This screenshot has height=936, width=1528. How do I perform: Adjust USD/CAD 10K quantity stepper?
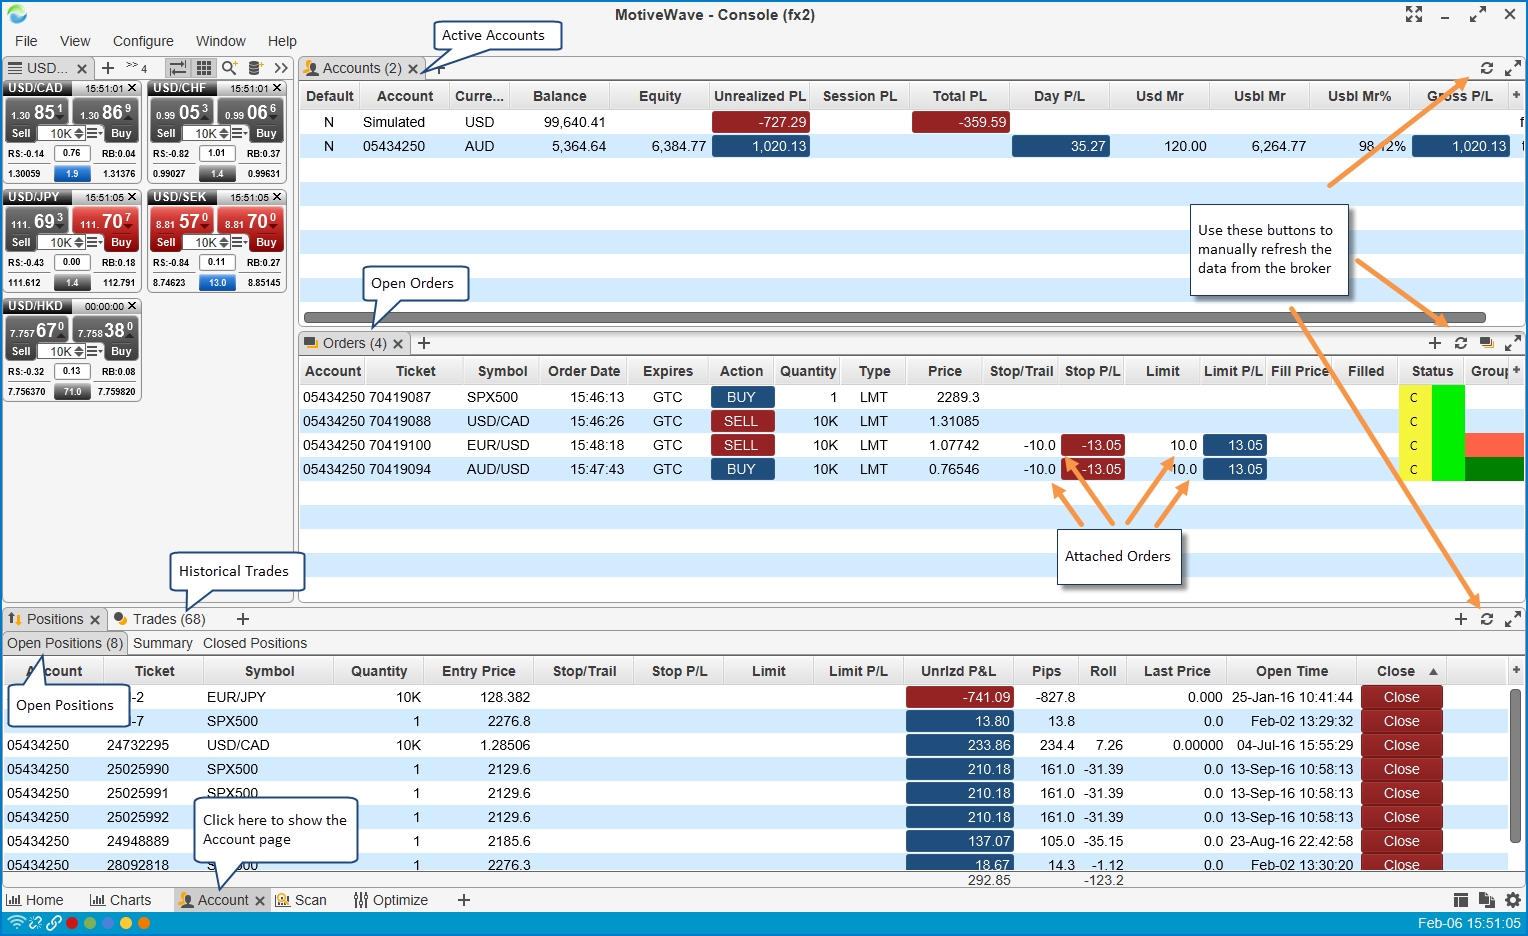(79, 133)
